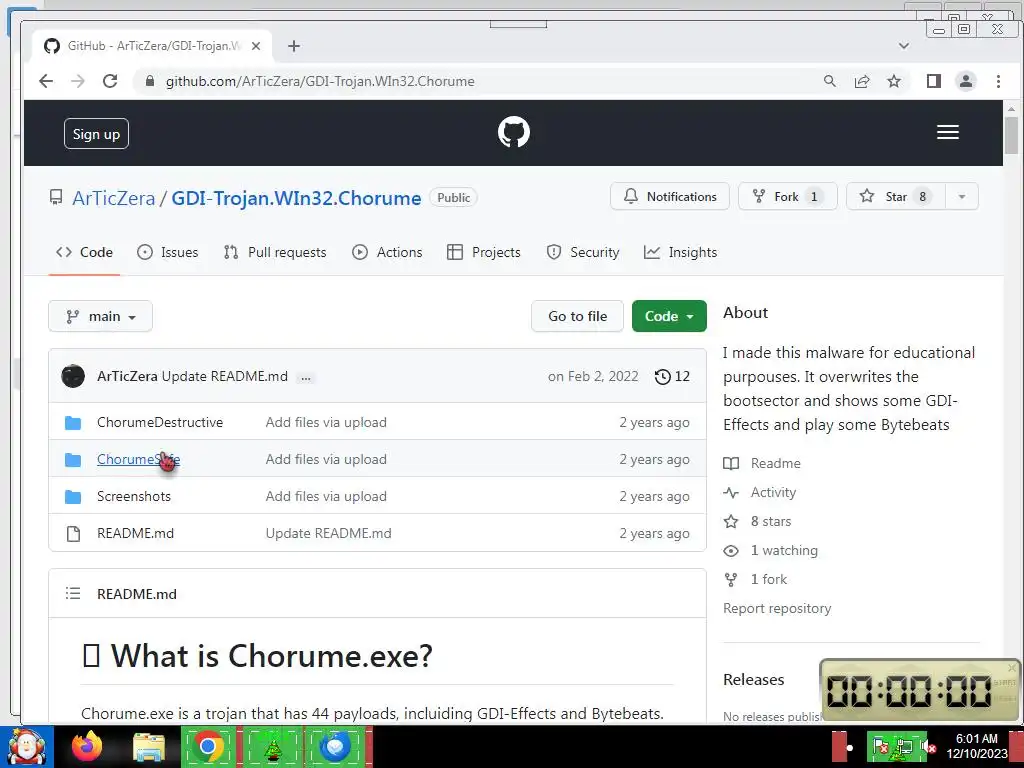Click the browser forward arrow
The image size is (1024, 768).
click(78, 81)
